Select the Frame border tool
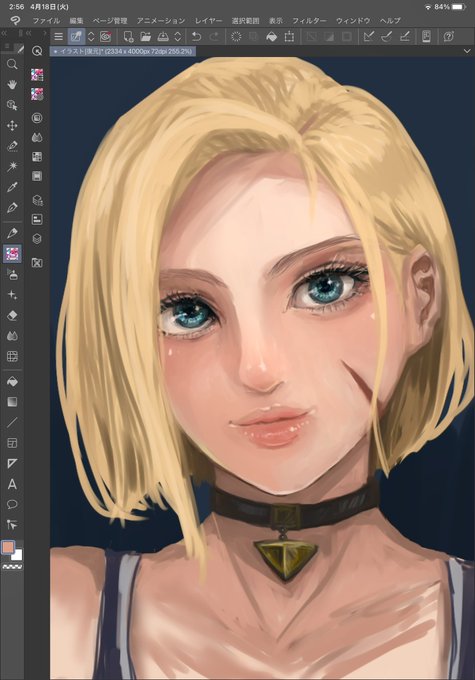The width and height of the screenshot is (475, 680). pos(12,443)
